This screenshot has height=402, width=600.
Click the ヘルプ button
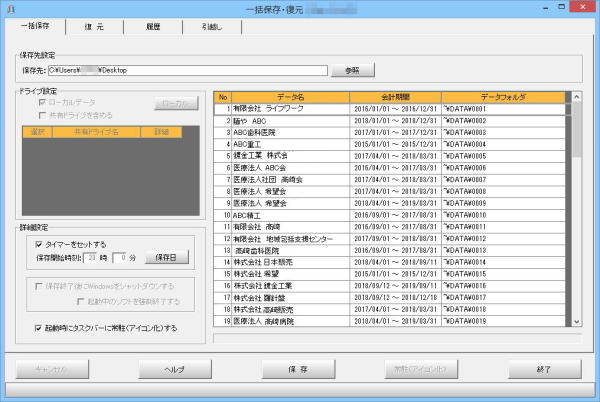coord(175,369)
